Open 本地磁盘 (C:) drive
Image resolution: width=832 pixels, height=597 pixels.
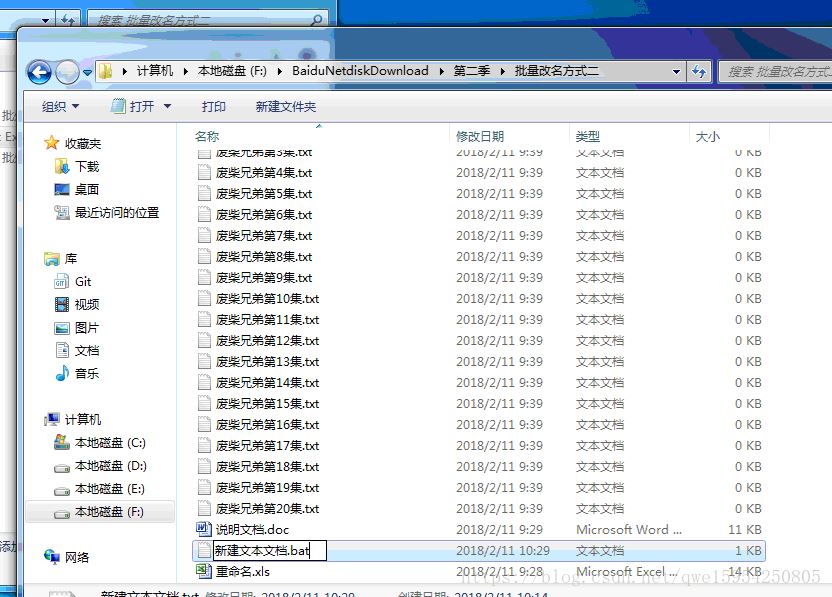[110, 443]
